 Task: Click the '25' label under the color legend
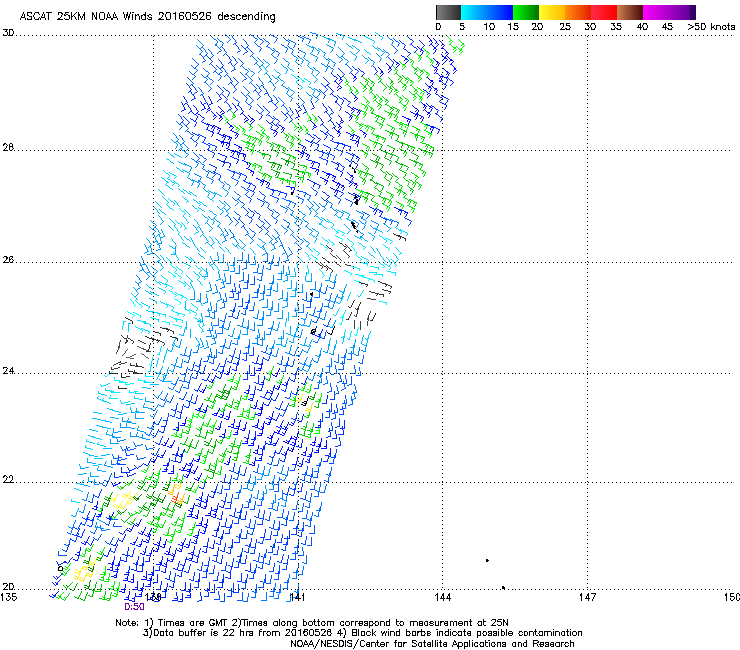[565, 27]
